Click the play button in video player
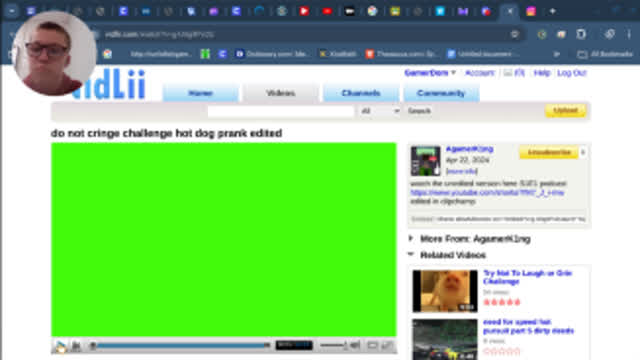 tap(60, 346)
